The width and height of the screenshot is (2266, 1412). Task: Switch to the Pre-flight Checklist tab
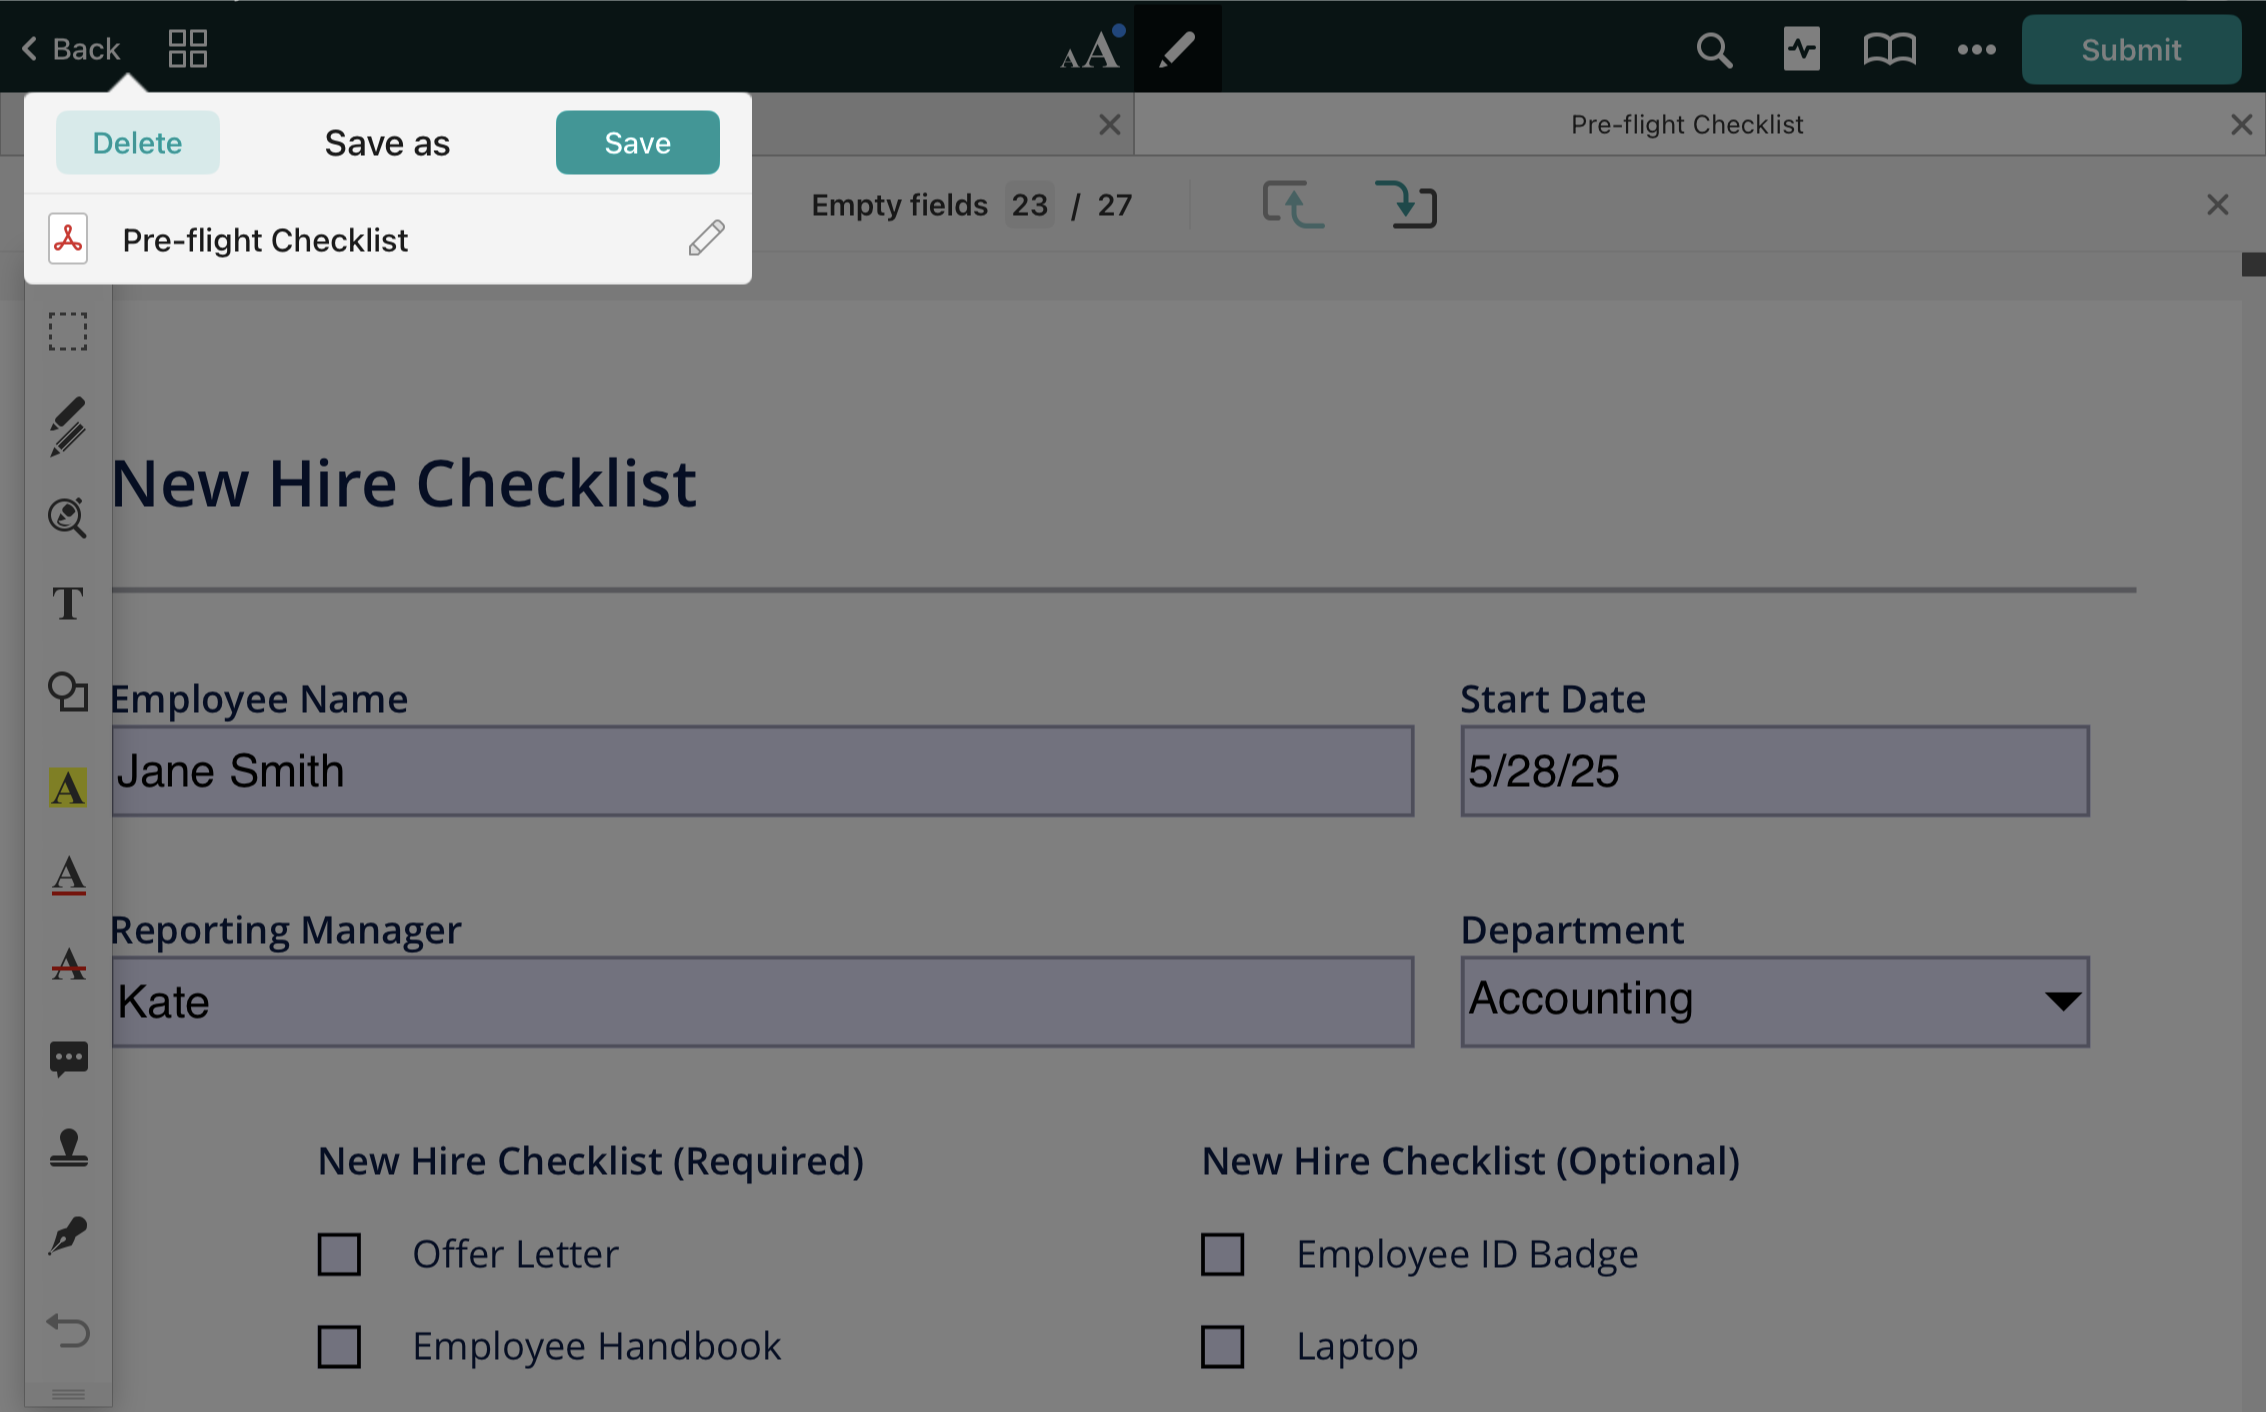pyautogui.click(x=1686, y=124)
